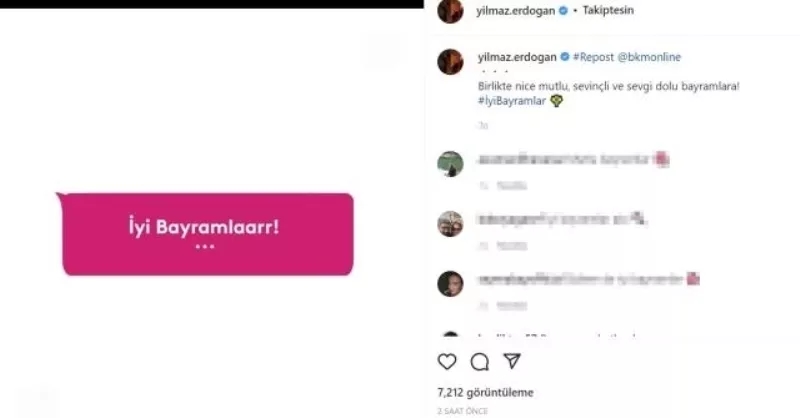Like the post with the heart icon
Screen dimensions: 800x418
coord(447,361)
